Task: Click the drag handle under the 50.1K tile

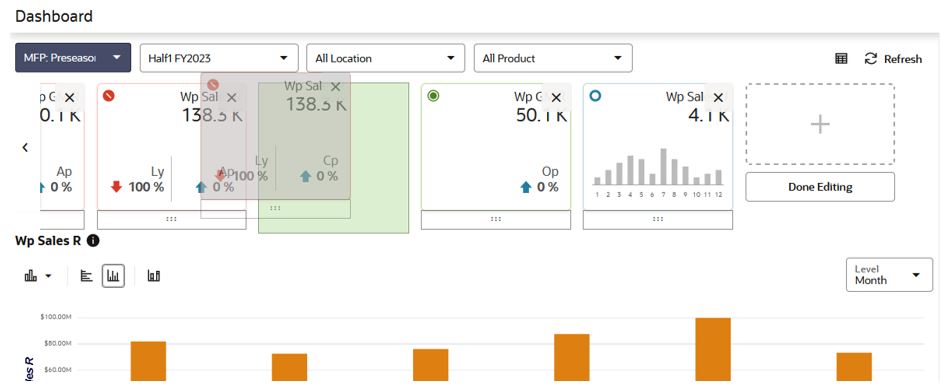Action: (x=496, y=220)
